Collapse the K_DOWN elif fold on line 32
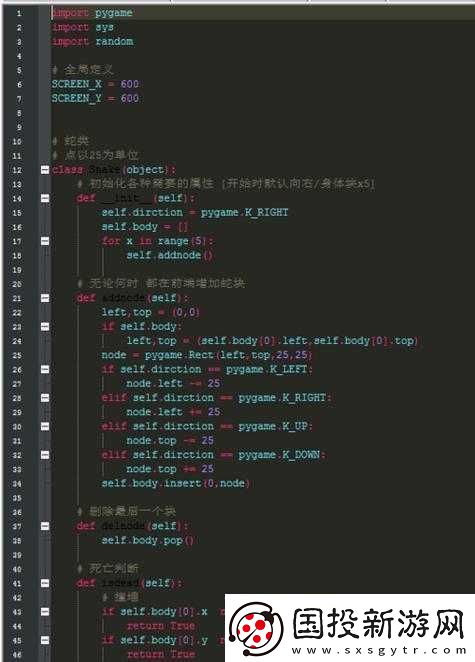 pos(45,455)
